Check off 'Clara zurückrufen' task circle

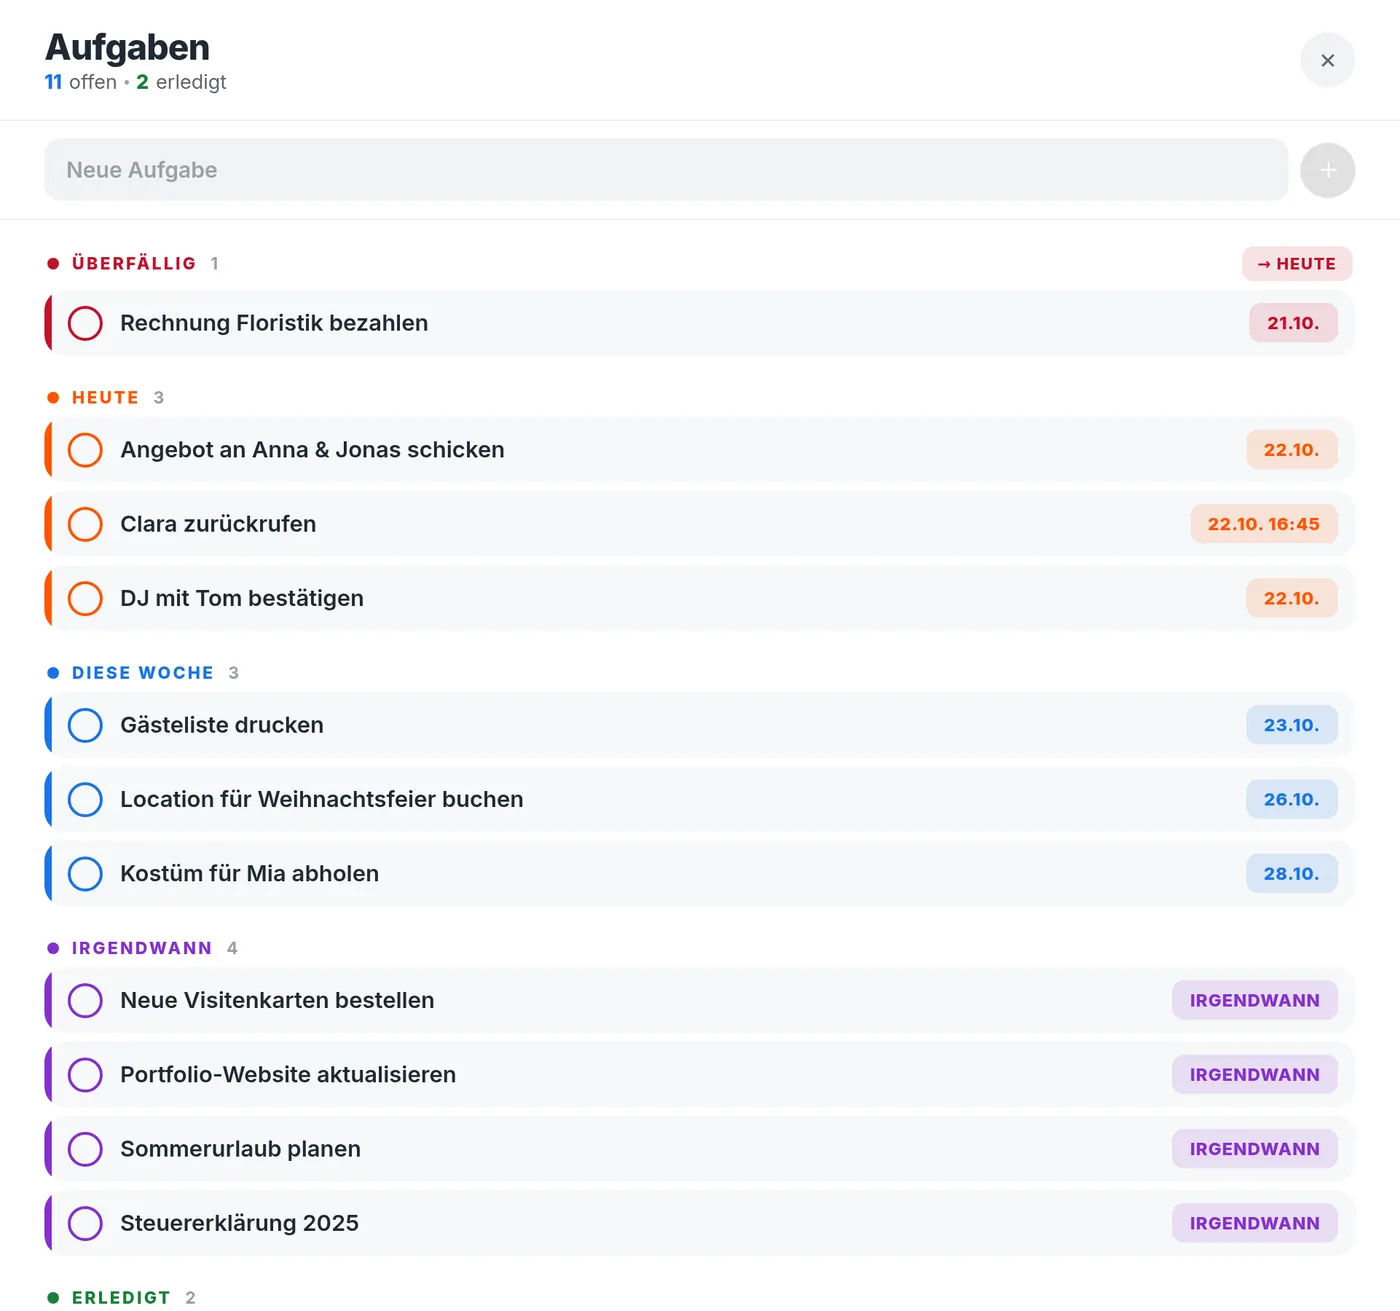(x=85, y=524)
